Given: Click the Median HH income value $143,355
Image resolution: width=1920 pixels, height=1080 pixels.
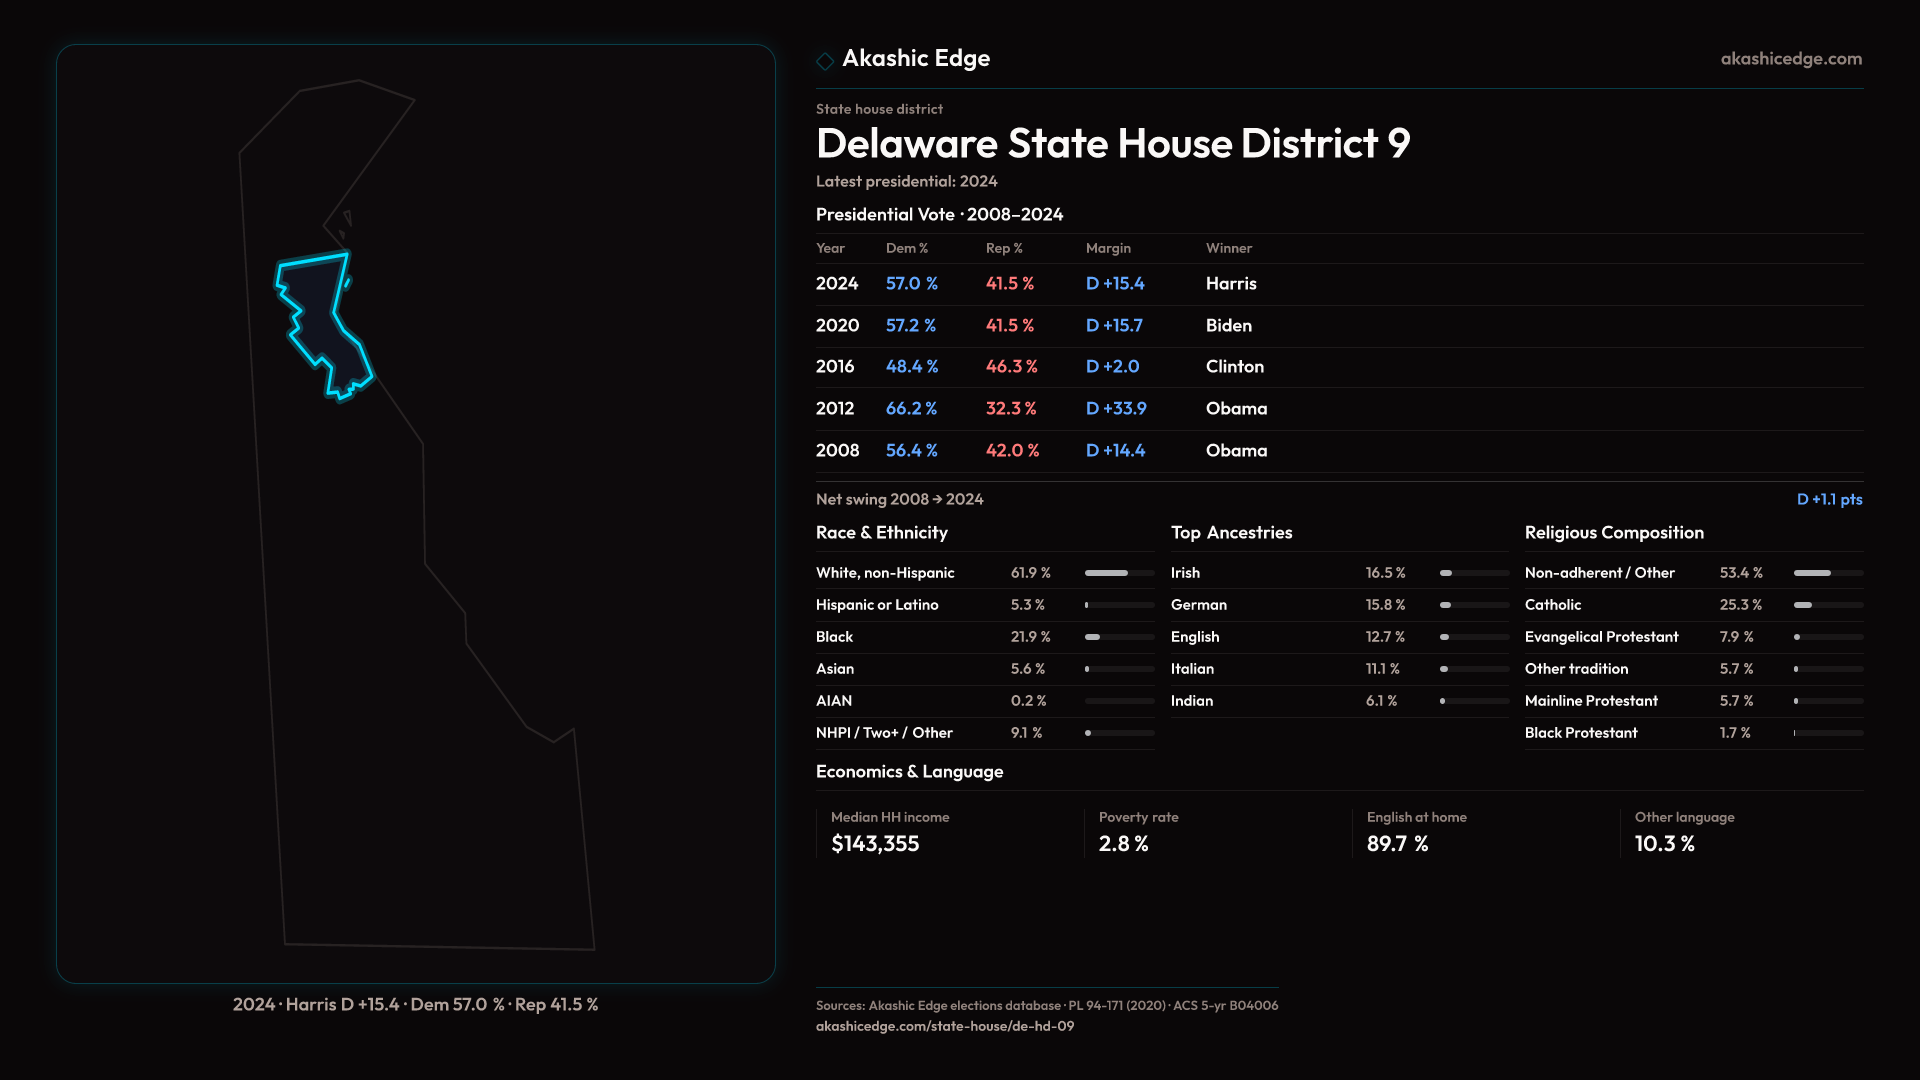Looking at the screenshot, I should coord(875,844).
